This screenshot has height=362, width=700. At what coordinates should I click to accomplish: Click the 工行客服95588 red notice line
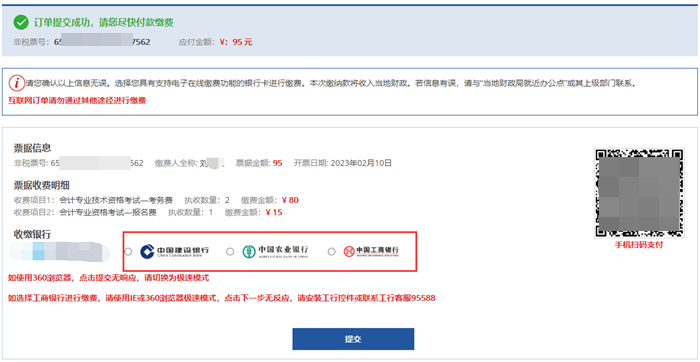coord(221,298)
